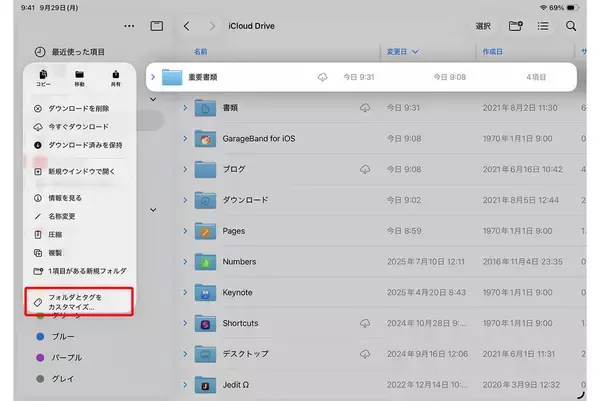
Task: Open 最近使った項目 in sidebar
Action: [x=70, y=52]
